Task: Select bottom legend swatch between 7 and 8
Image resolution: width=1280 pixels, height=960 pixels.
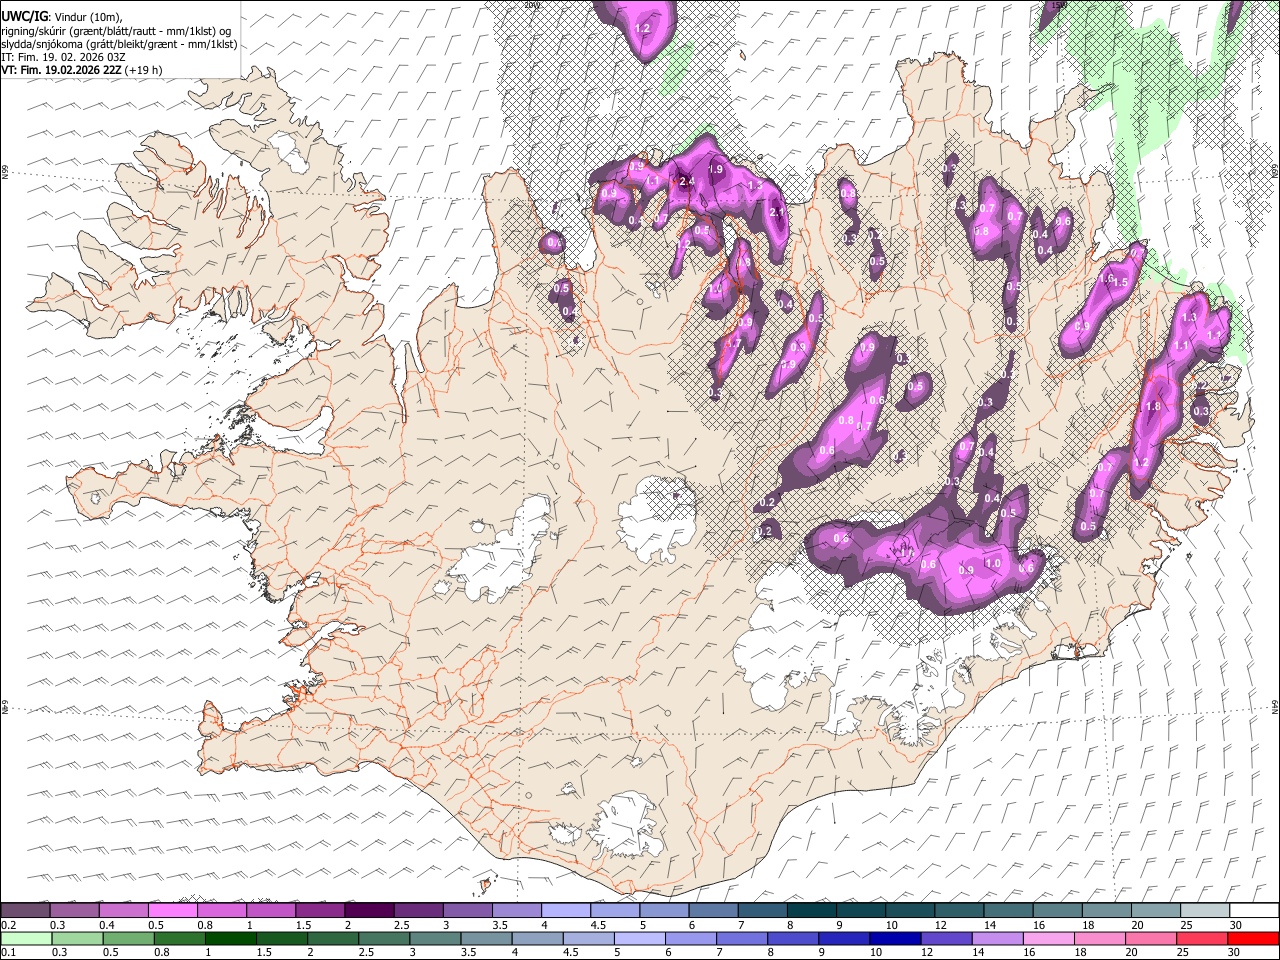Action: tap(742, 938)
